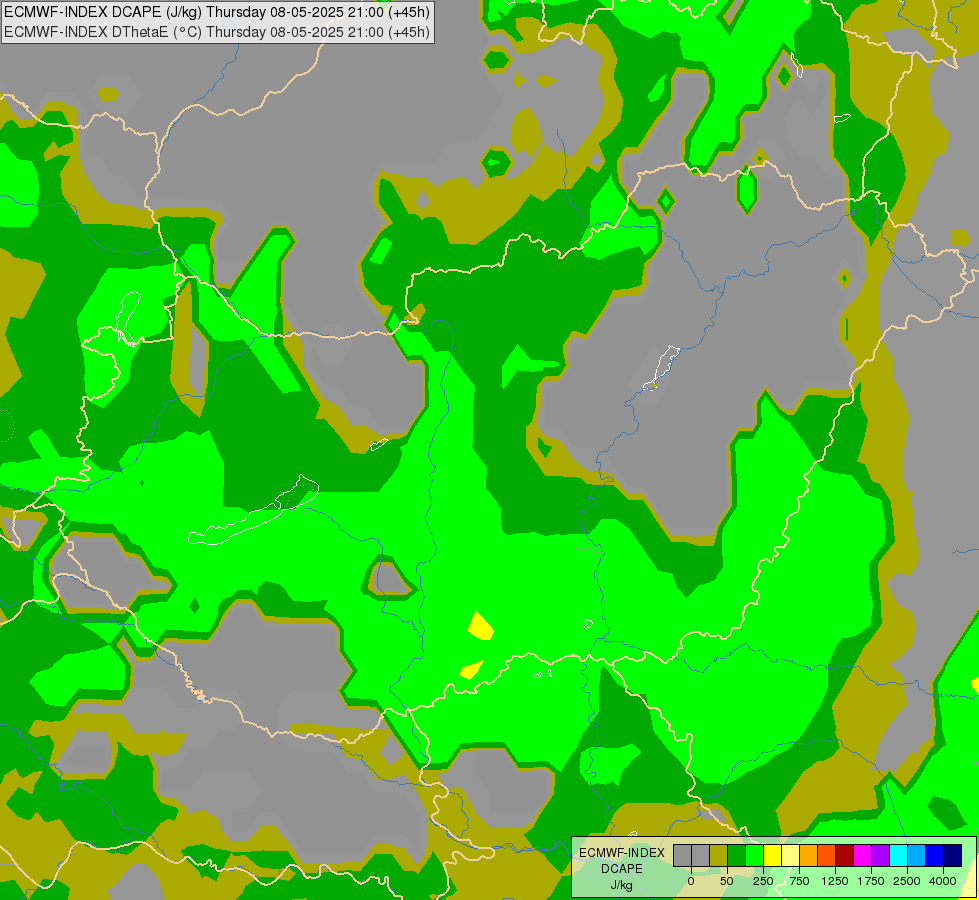Screen dimensions: 979x900
Task: Click the DCAPE (J/kg) title line
Action: tap(217, 12)
